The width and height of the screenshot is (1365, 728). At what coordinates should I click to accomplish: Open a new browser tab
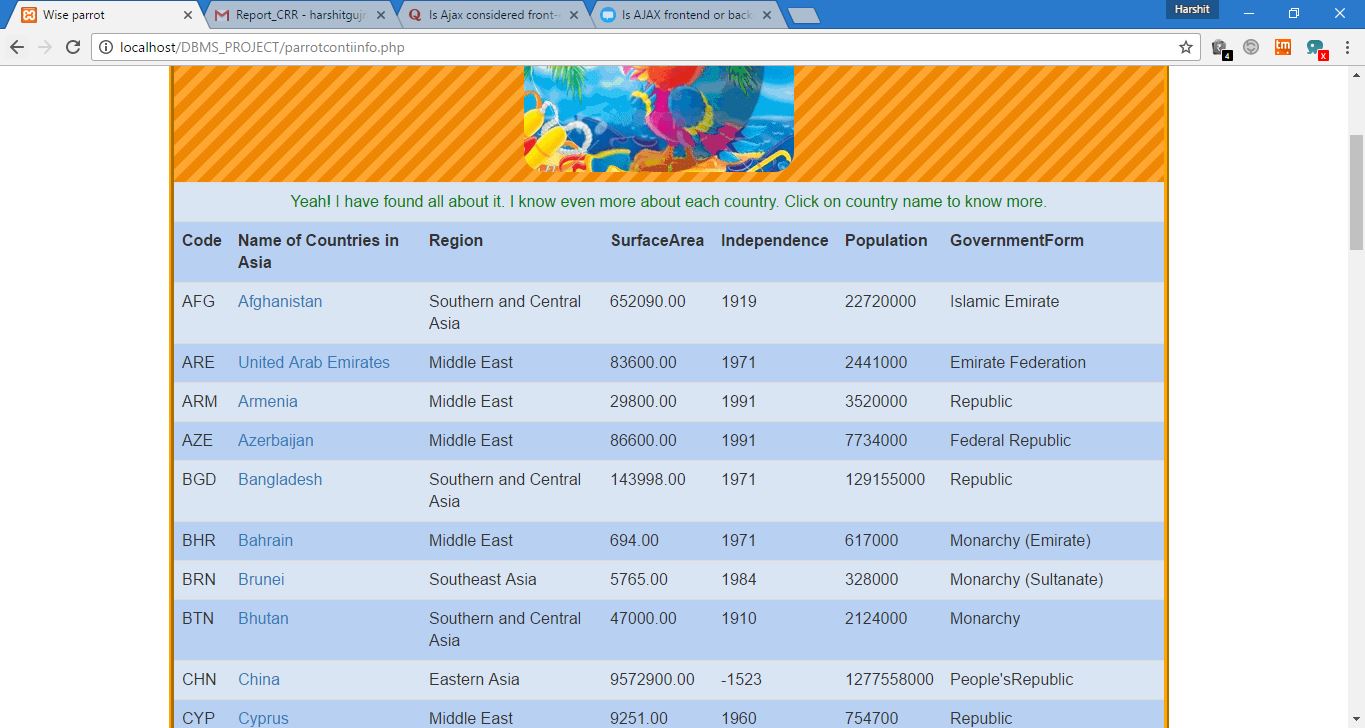[x=804, y=15]
